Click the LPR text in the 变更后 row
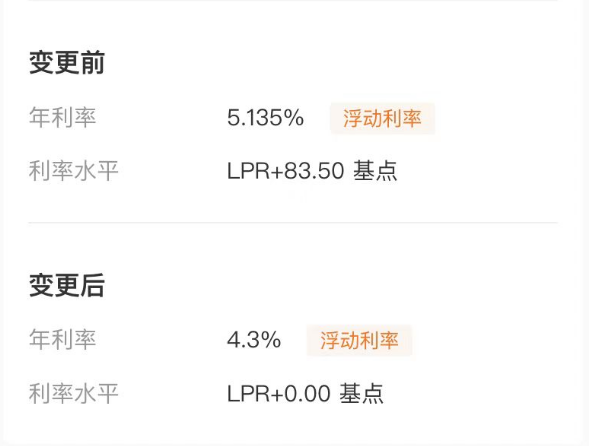The width and height of the screenshot is (589, 446). click(248, 394)
